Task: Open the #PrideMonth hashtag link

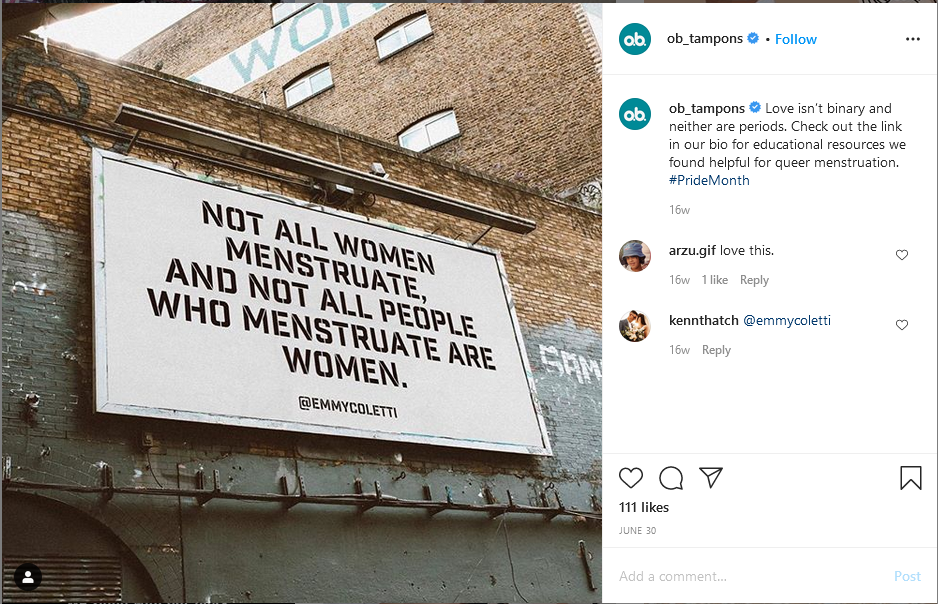Action: coord(709,181)
